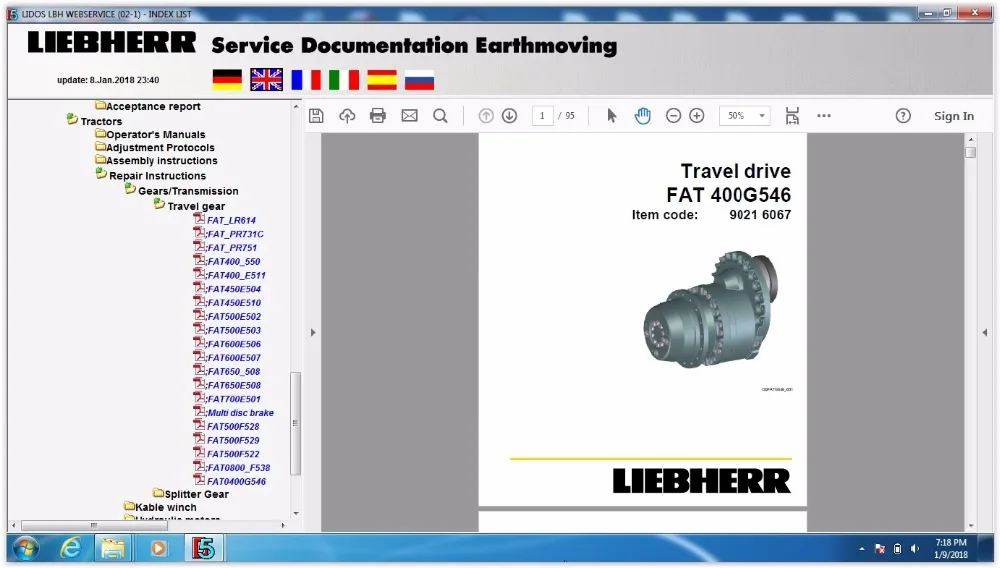
Task: Go to the previous page arrow
Action: click(x=486, y=116)
